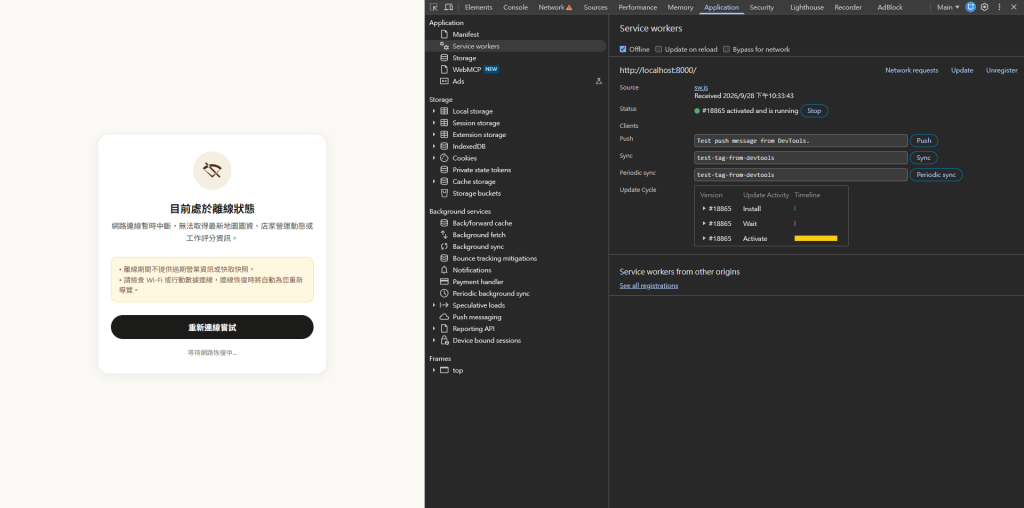Expand the Extension storage tree node
The image size is (1024, 508).
pos(434,135)
